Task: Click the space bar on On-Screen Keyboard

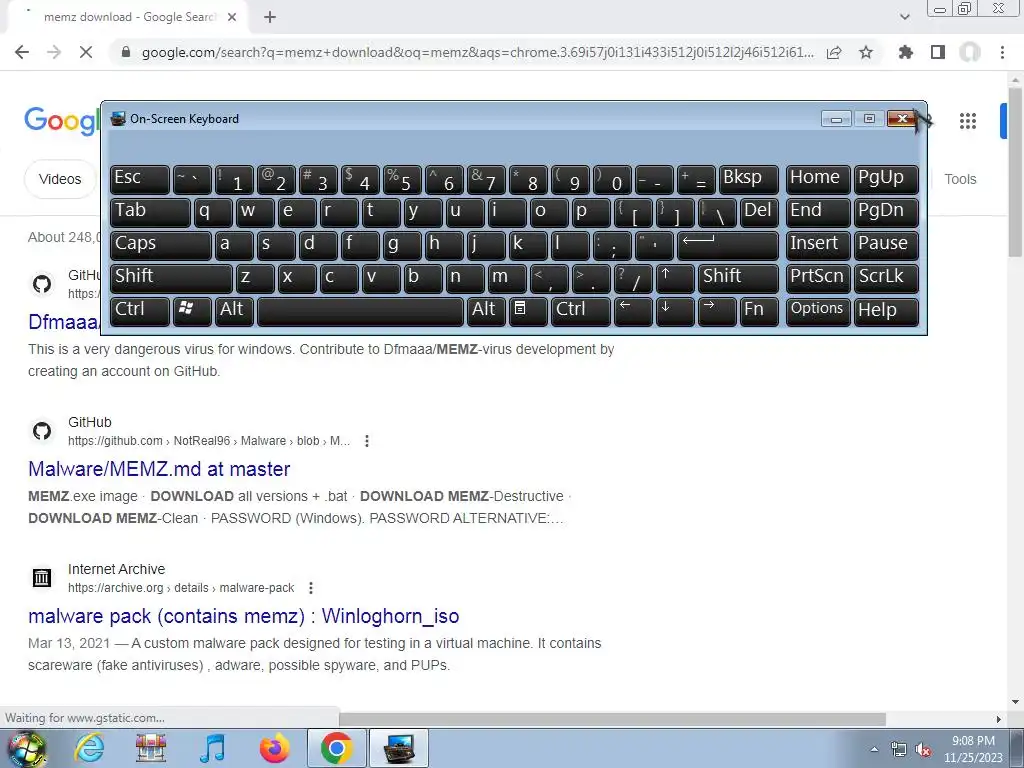Action: (360, 311)
